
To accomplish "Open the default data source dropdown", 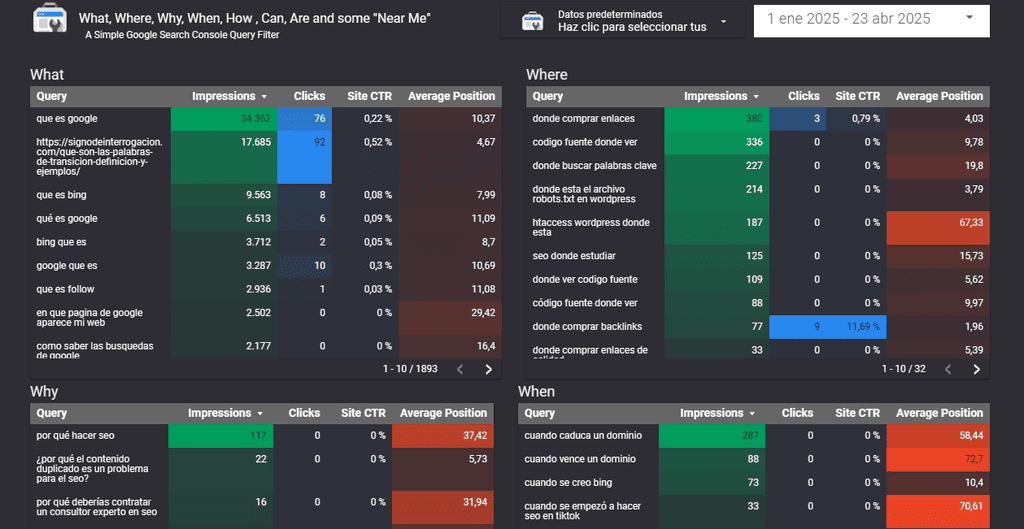I will click(x=622, y=21).
